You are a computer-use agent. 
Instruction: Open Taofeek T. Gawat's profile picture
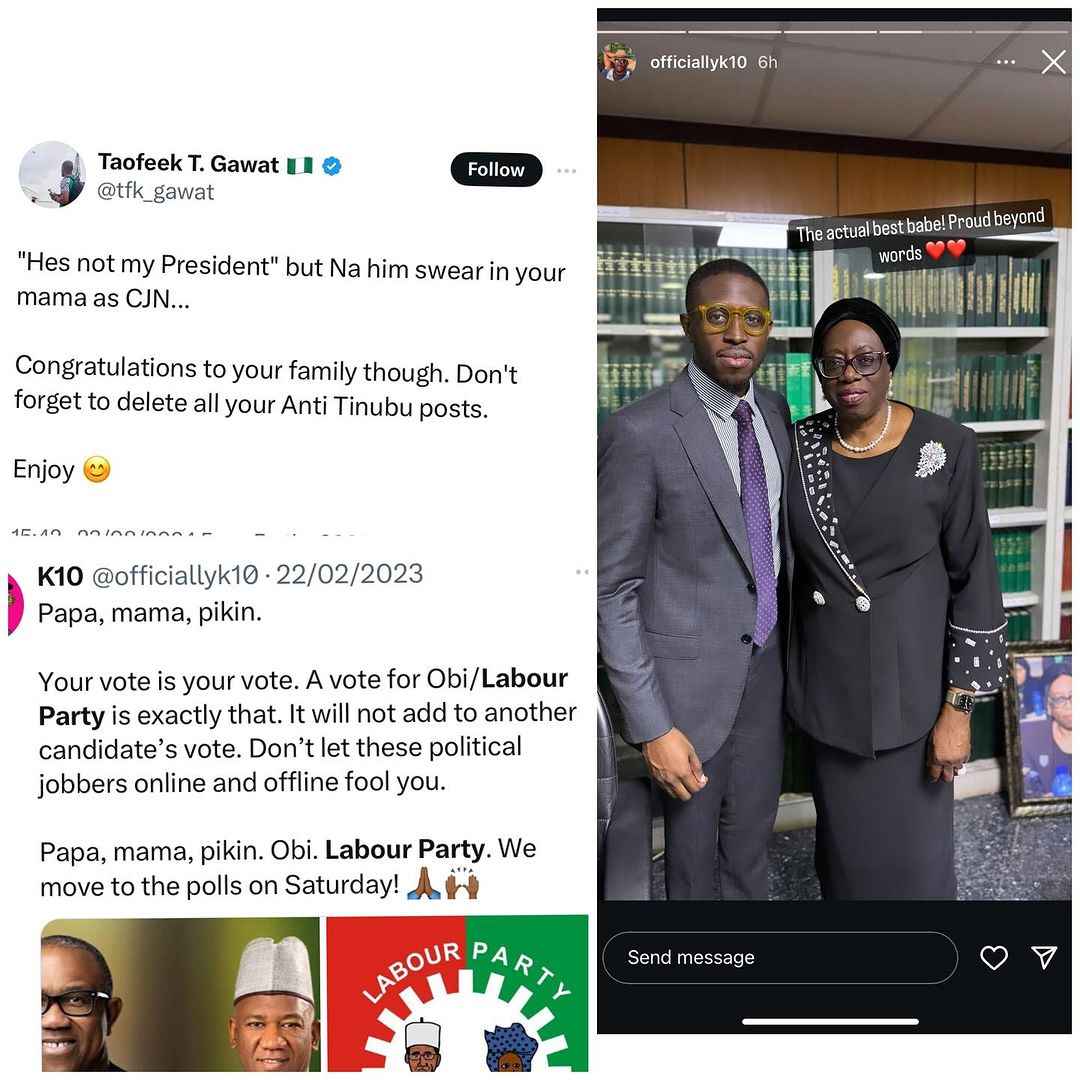point(52,174)
